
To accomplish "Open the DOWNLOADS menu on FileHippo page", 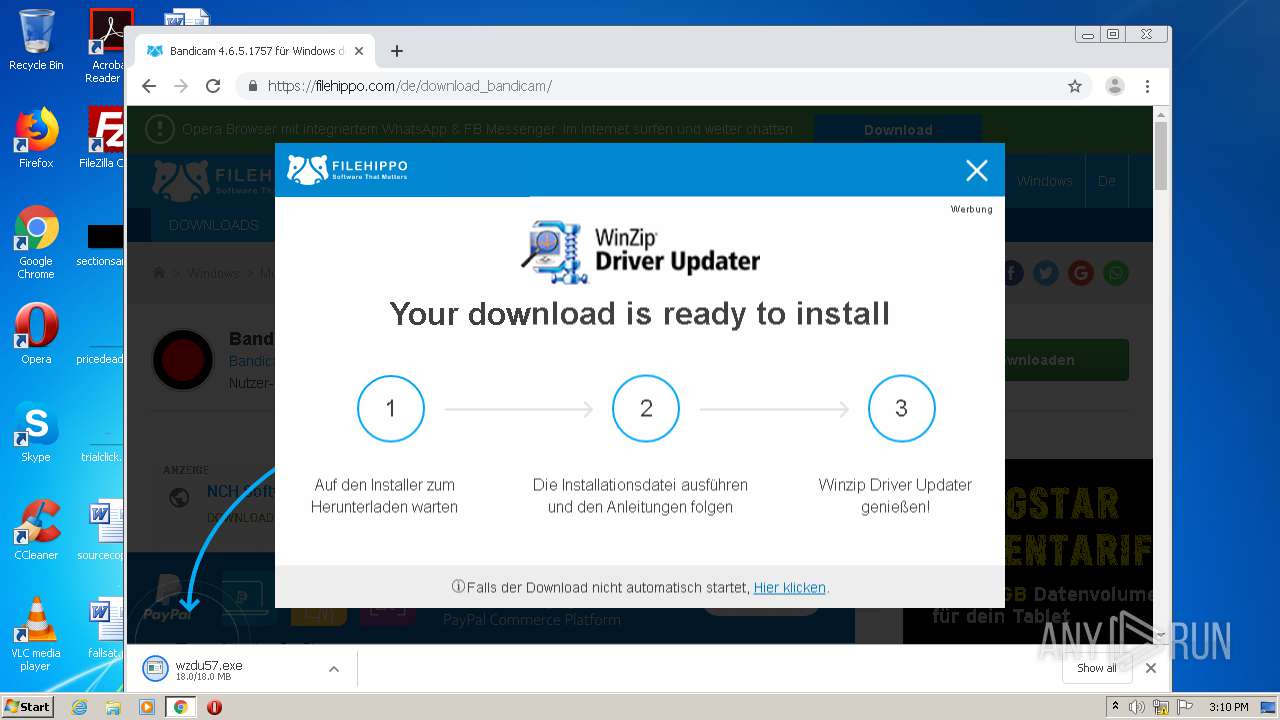I will 214,225.
